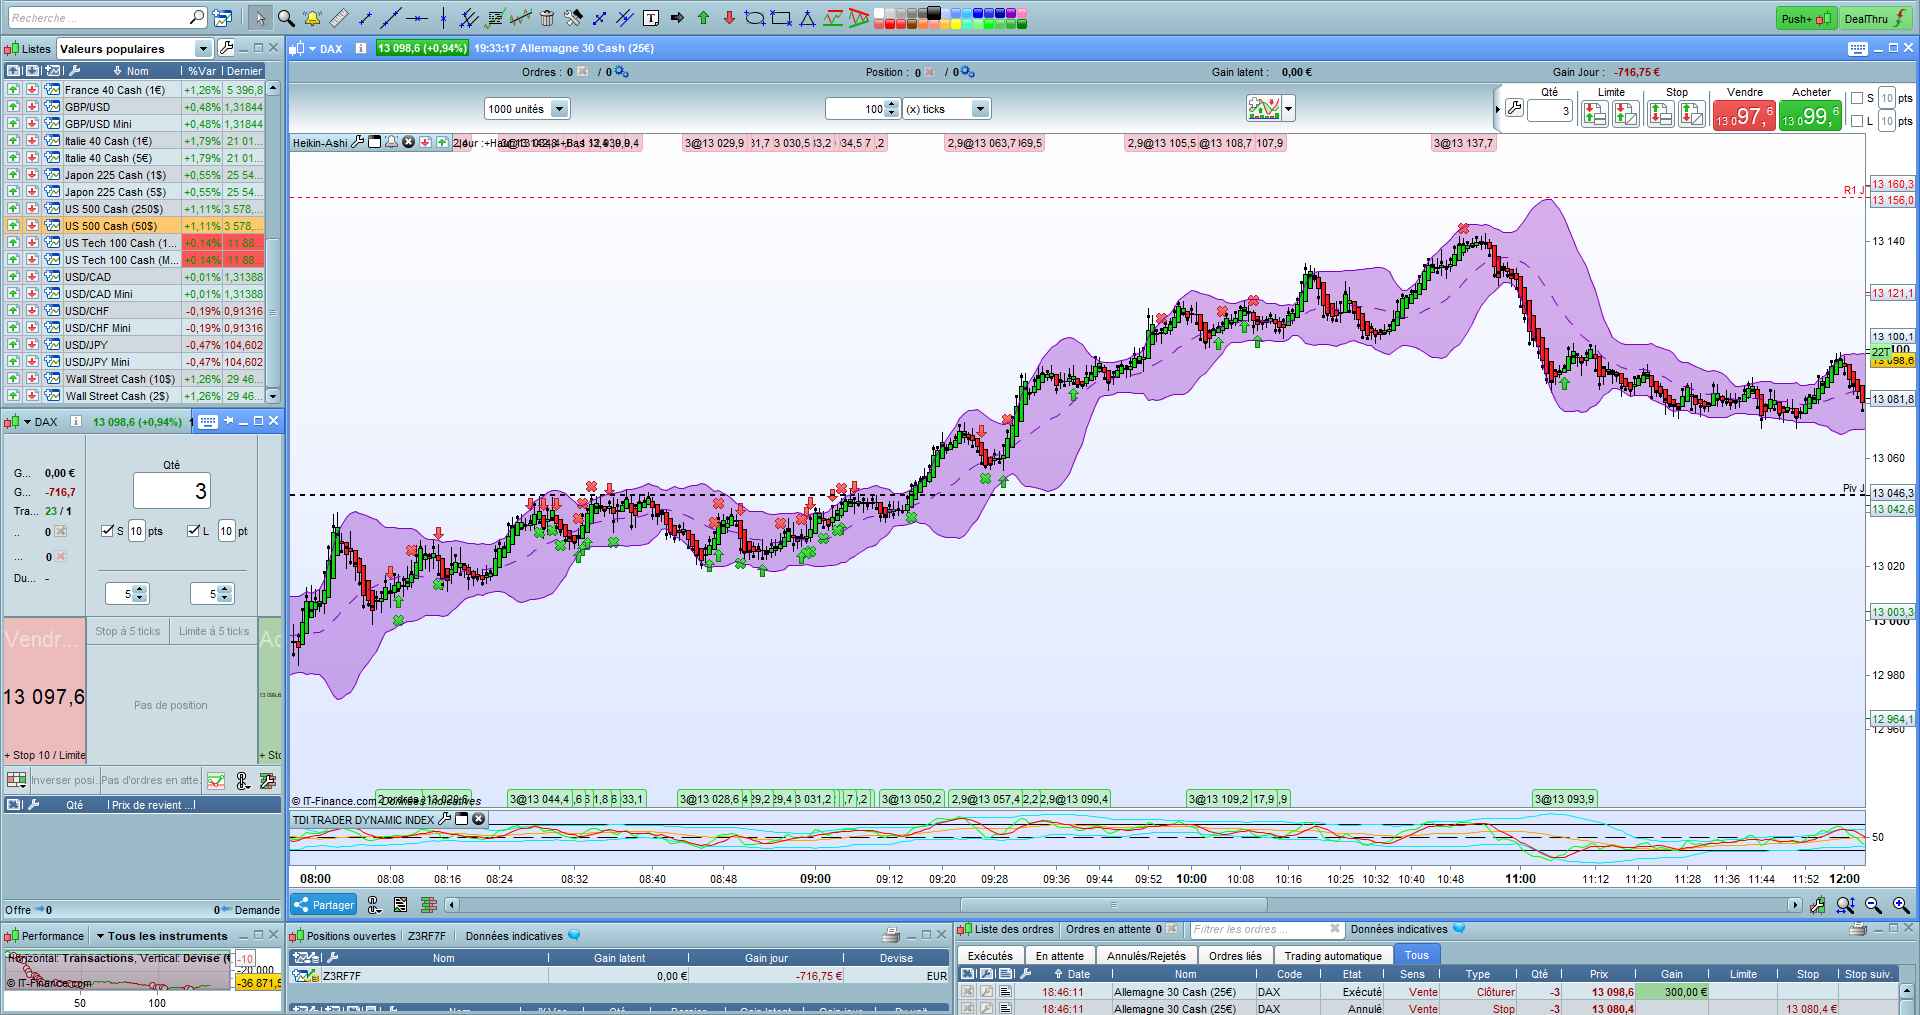Choose the red down-arrow drawing tool
Screen dimensions: 1920x1015
(729, 18)
